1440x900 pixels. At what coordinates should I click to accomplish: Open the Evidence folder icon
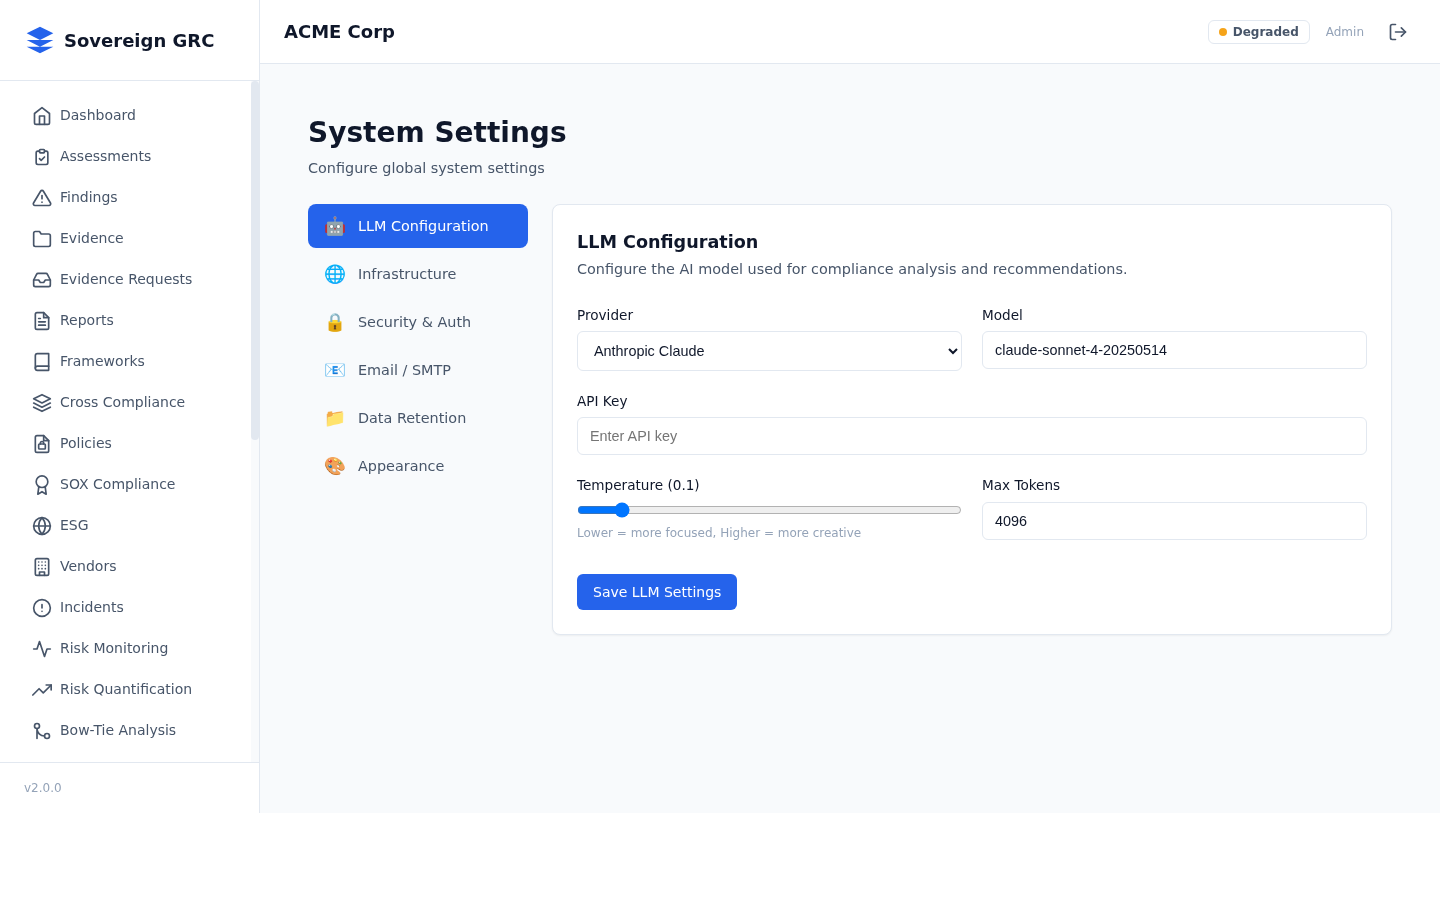coord(42,238)
